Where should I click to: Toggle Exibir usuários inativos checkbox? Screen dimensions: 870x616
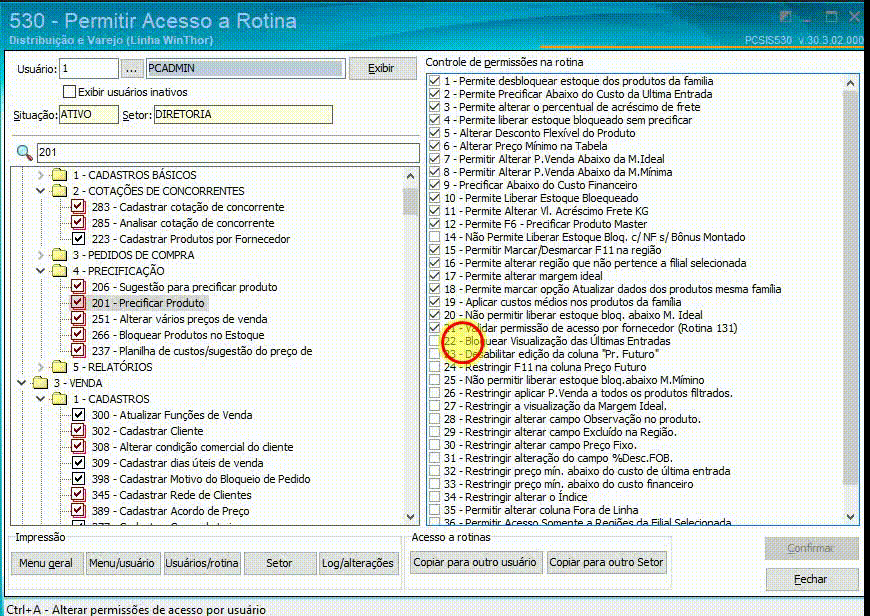pyautogui.click(x=69, y=92)
